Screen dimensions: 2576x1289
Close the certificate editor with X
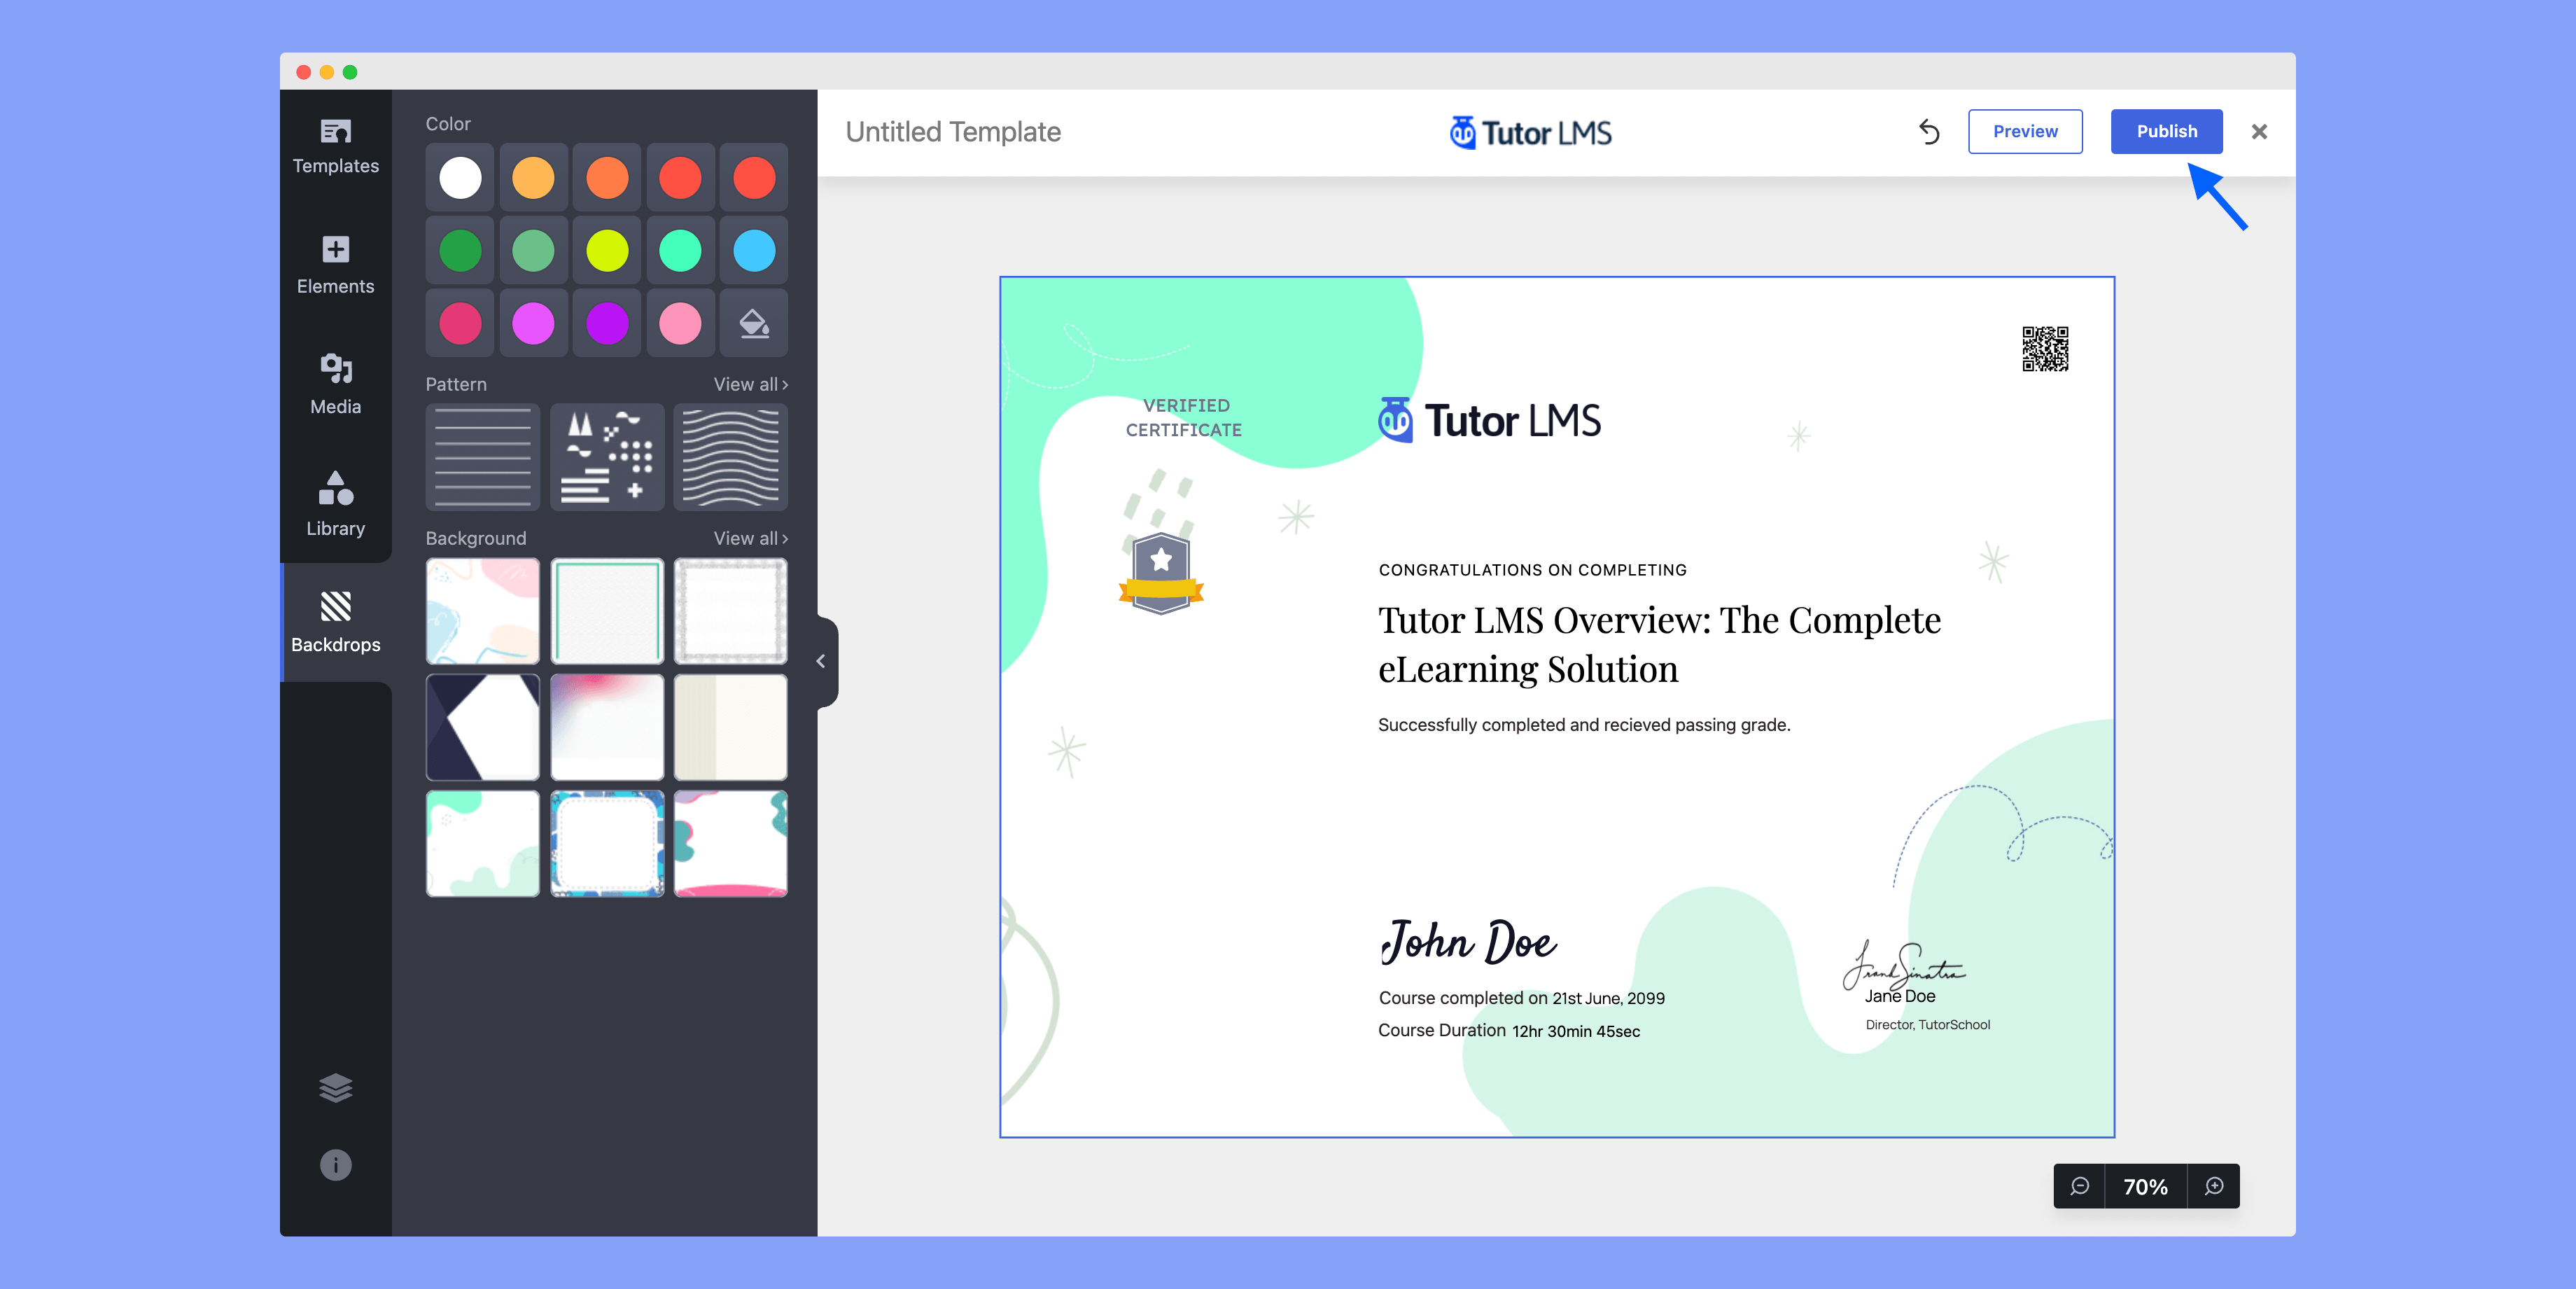[x=2259, y=131]
